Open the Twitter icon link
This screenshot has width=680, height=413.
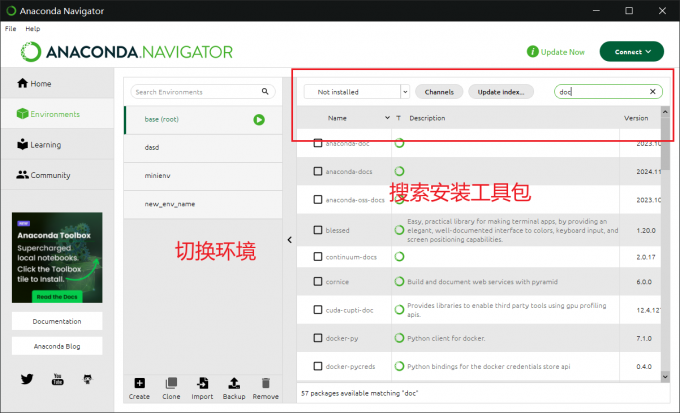pyautogui.click(x=27, y=379)
